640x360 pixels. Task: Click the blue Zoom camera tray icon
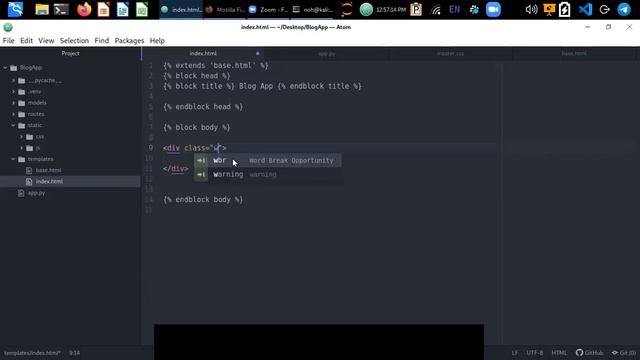pyautogui.click(x=493, y=9)
